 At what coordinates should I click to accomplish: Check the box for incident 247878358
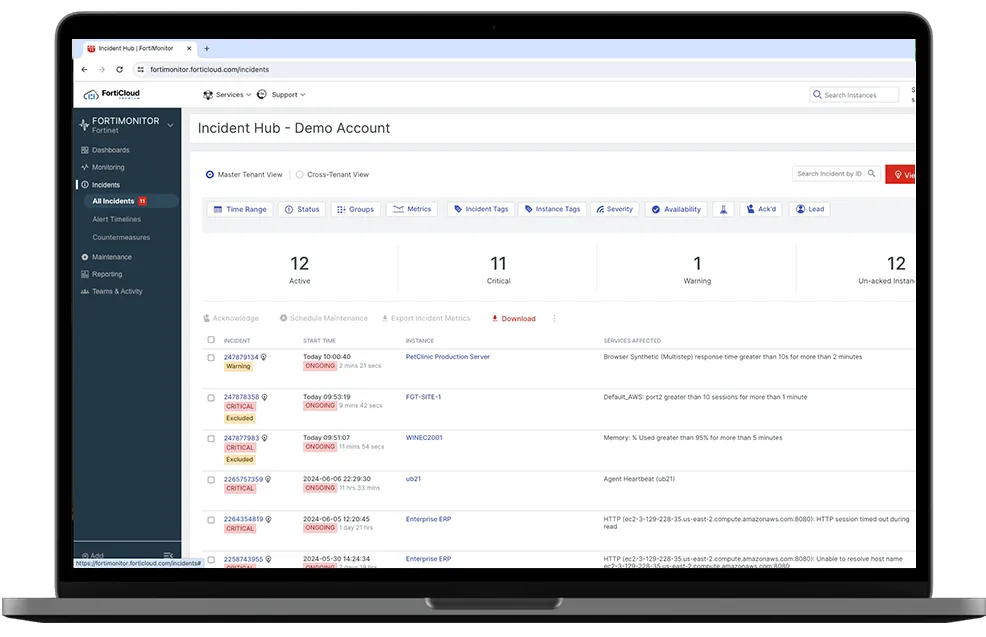(x=211, y=398)
